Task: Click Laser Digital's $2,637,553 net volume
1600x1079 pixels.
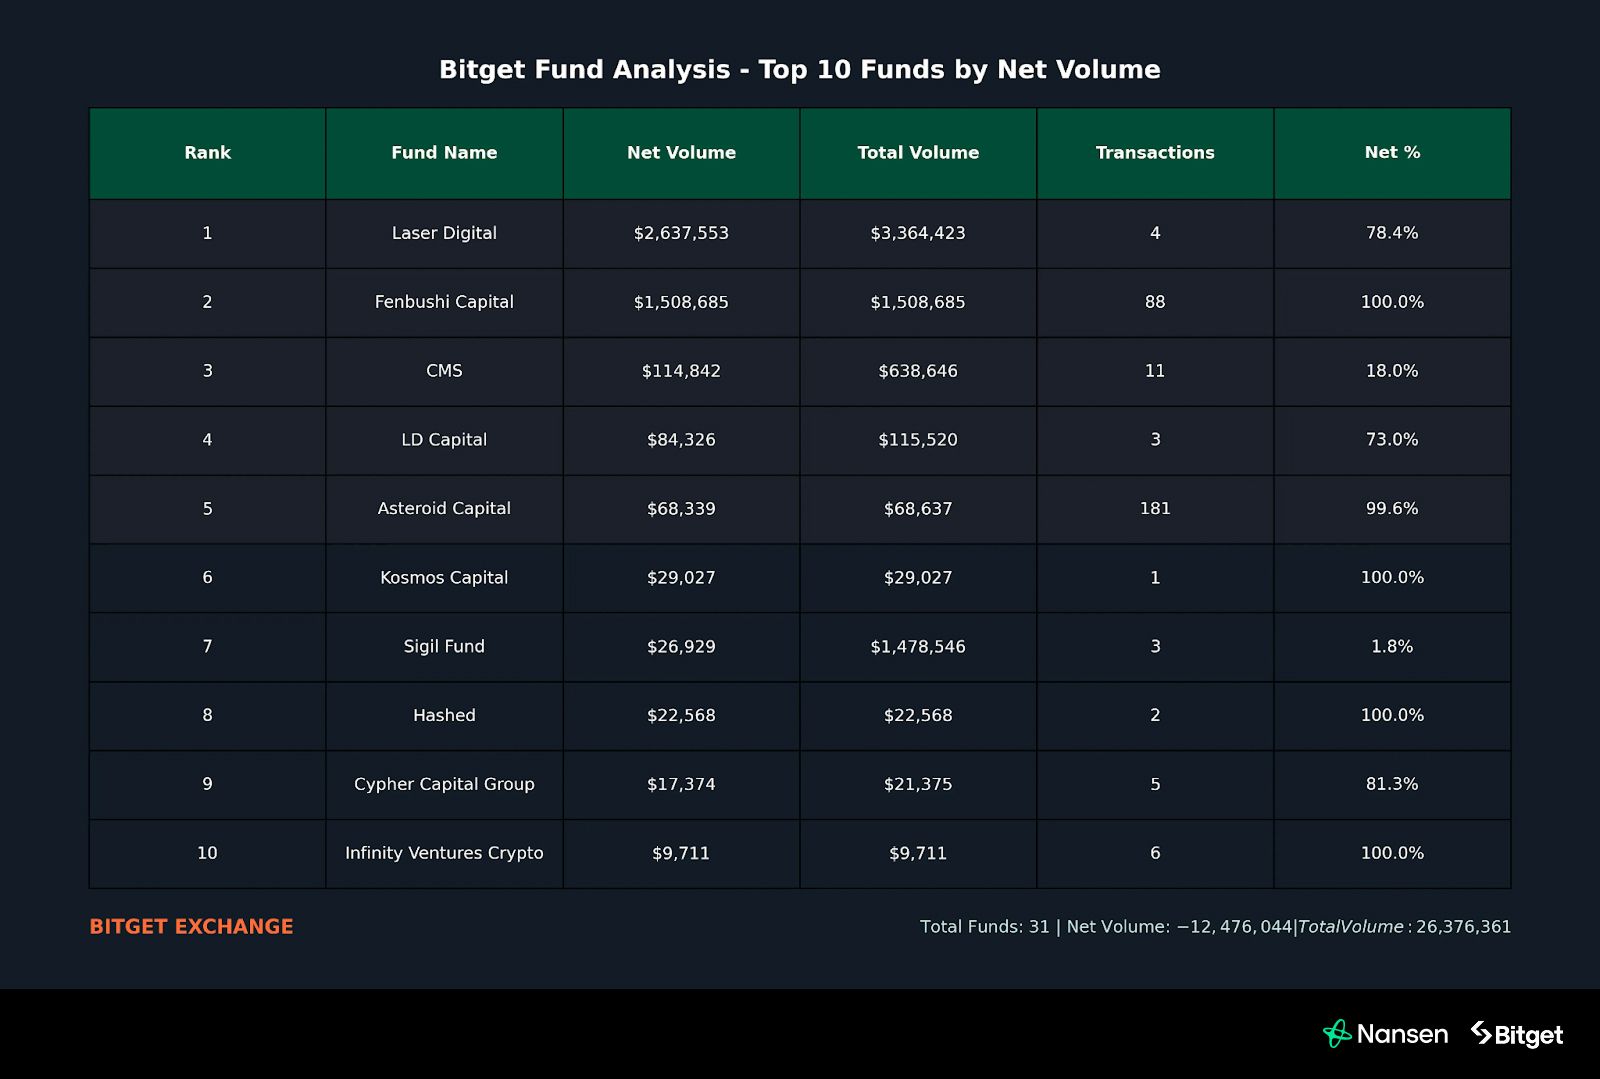Action: click(x=681, y=233)
